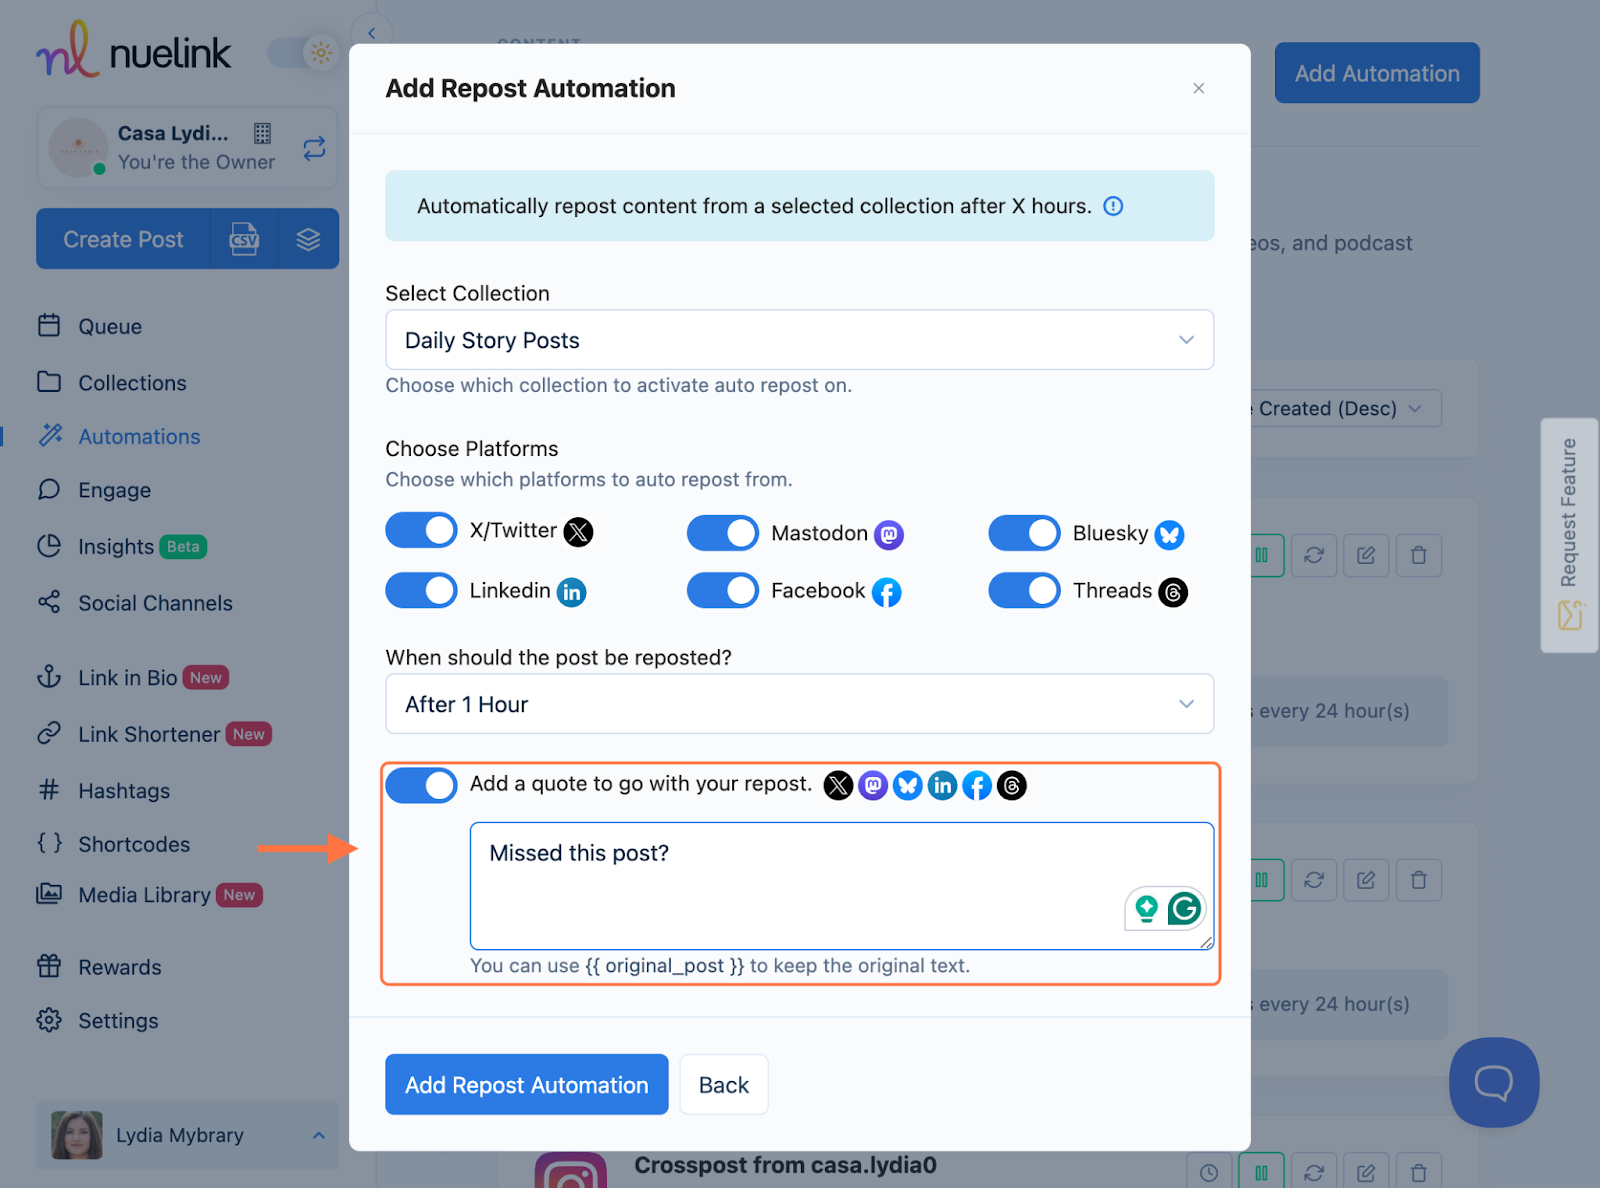The image size is (1600, 1188).
Task: Open the After 1 Hour repost time dropdown
Action: point(799,704)
